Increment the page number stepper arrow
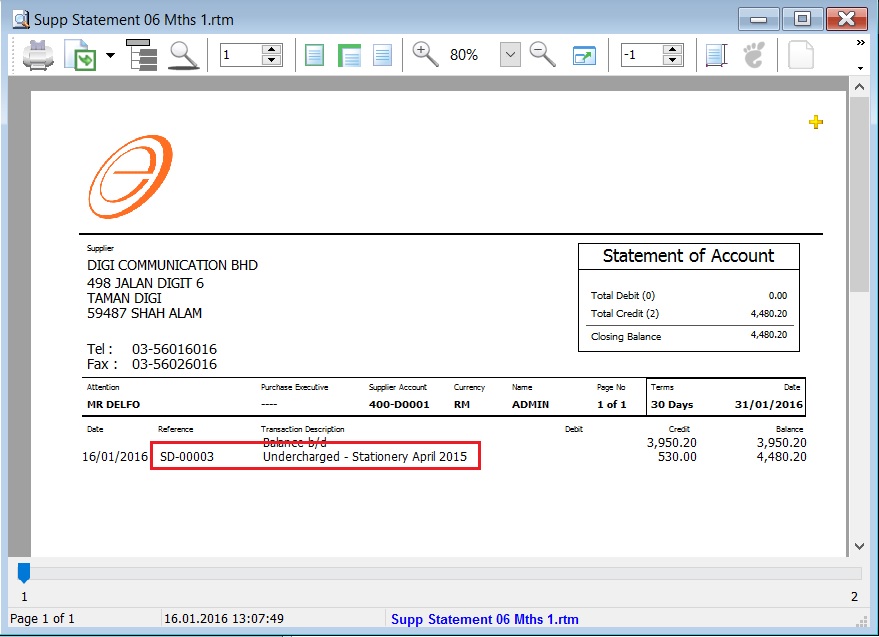 270,48
